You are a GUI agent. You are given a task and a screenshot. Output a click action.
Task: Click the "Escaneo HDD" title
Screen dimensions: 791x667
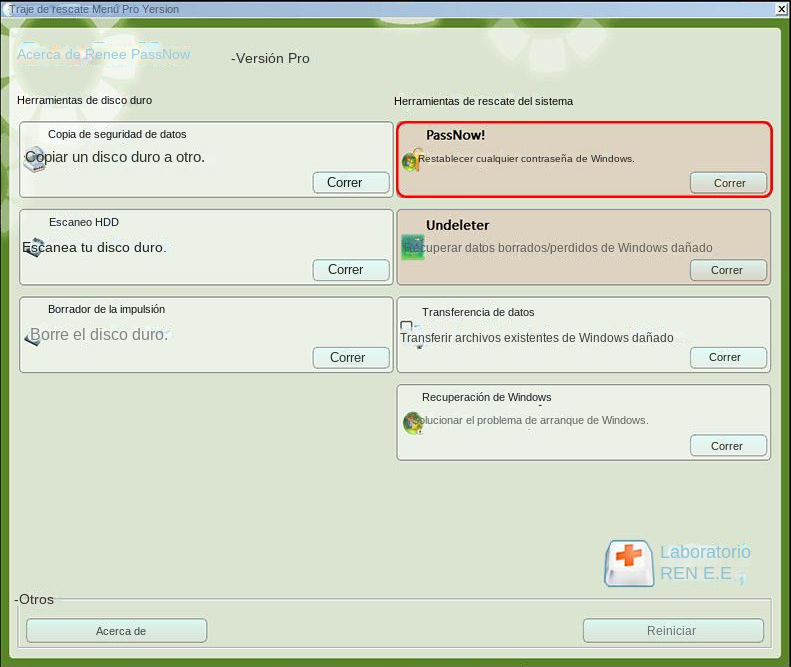(84, 222)
